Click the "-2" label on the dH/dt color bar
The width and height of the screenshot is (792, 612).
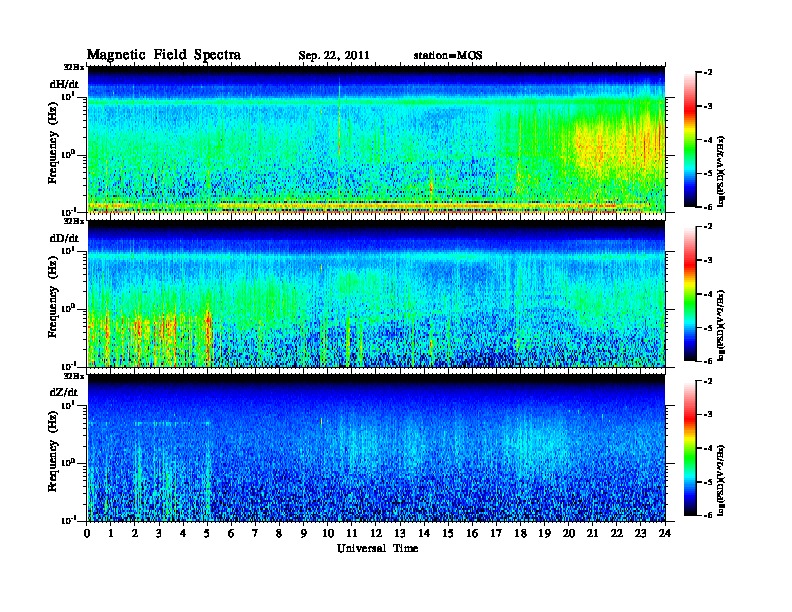(x=708, y=73)
